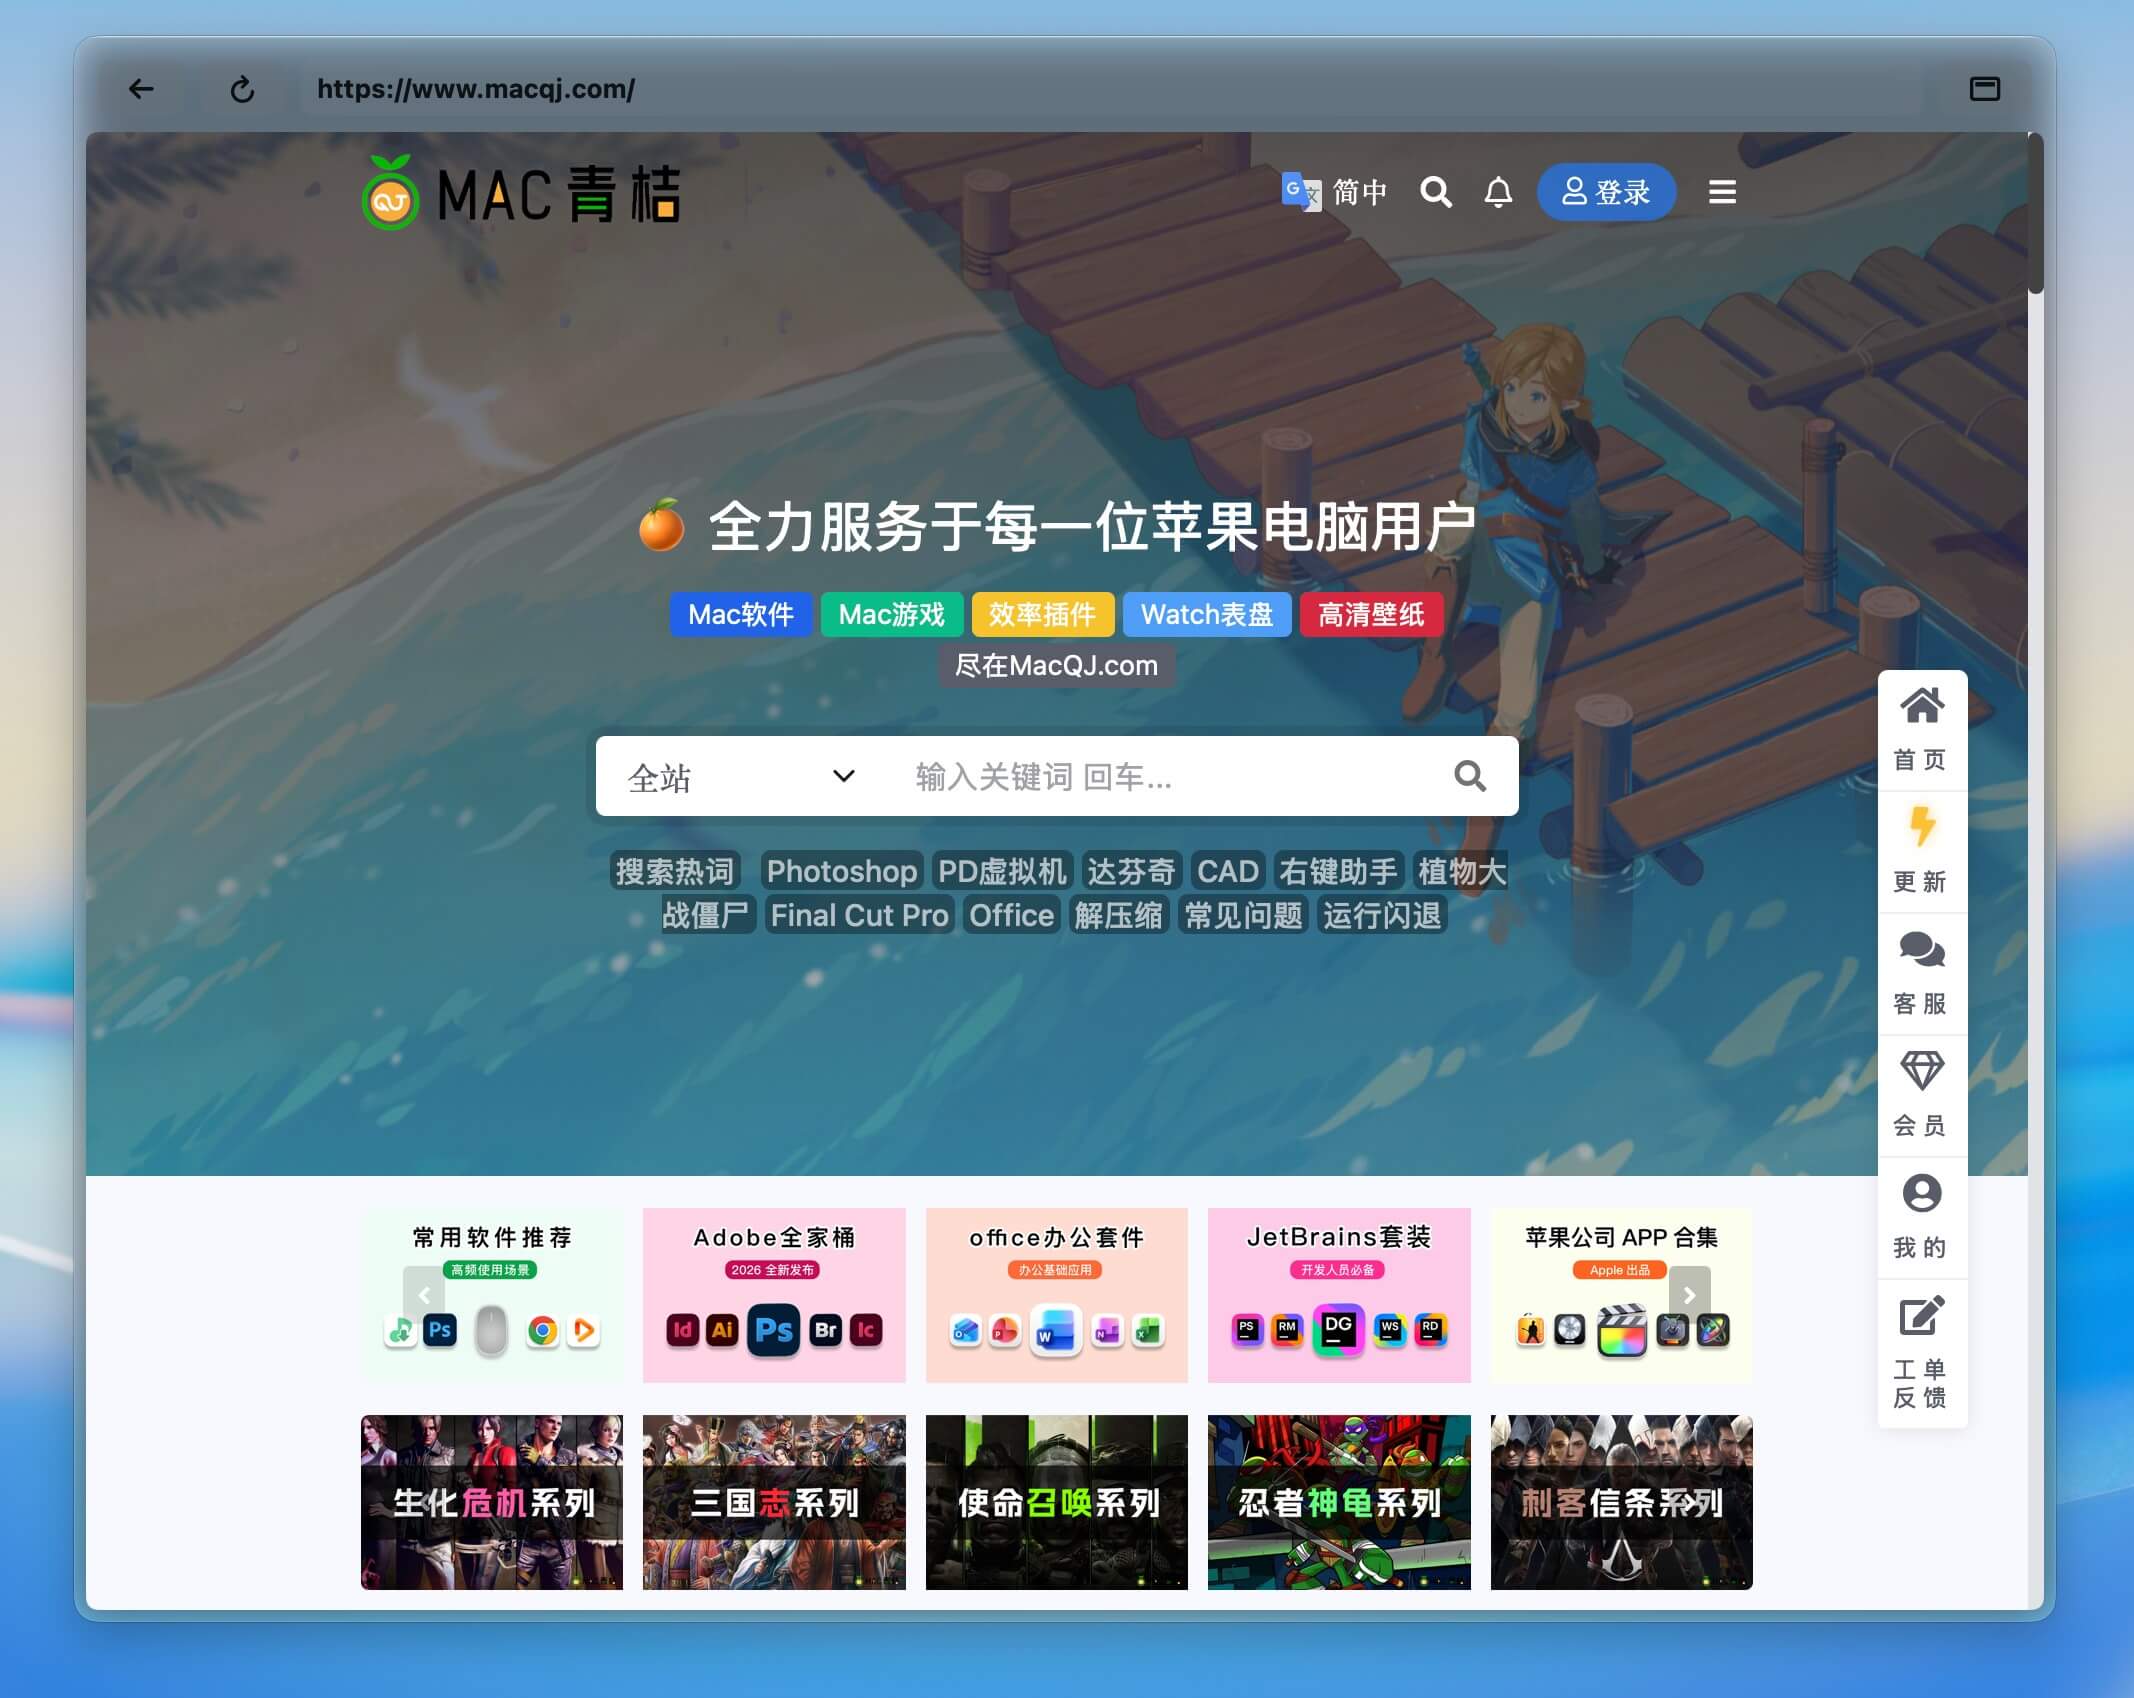Go to next carousel slide arrow
The height and width of the screenshot is (1698, 2134).
pos(1689,1295)
